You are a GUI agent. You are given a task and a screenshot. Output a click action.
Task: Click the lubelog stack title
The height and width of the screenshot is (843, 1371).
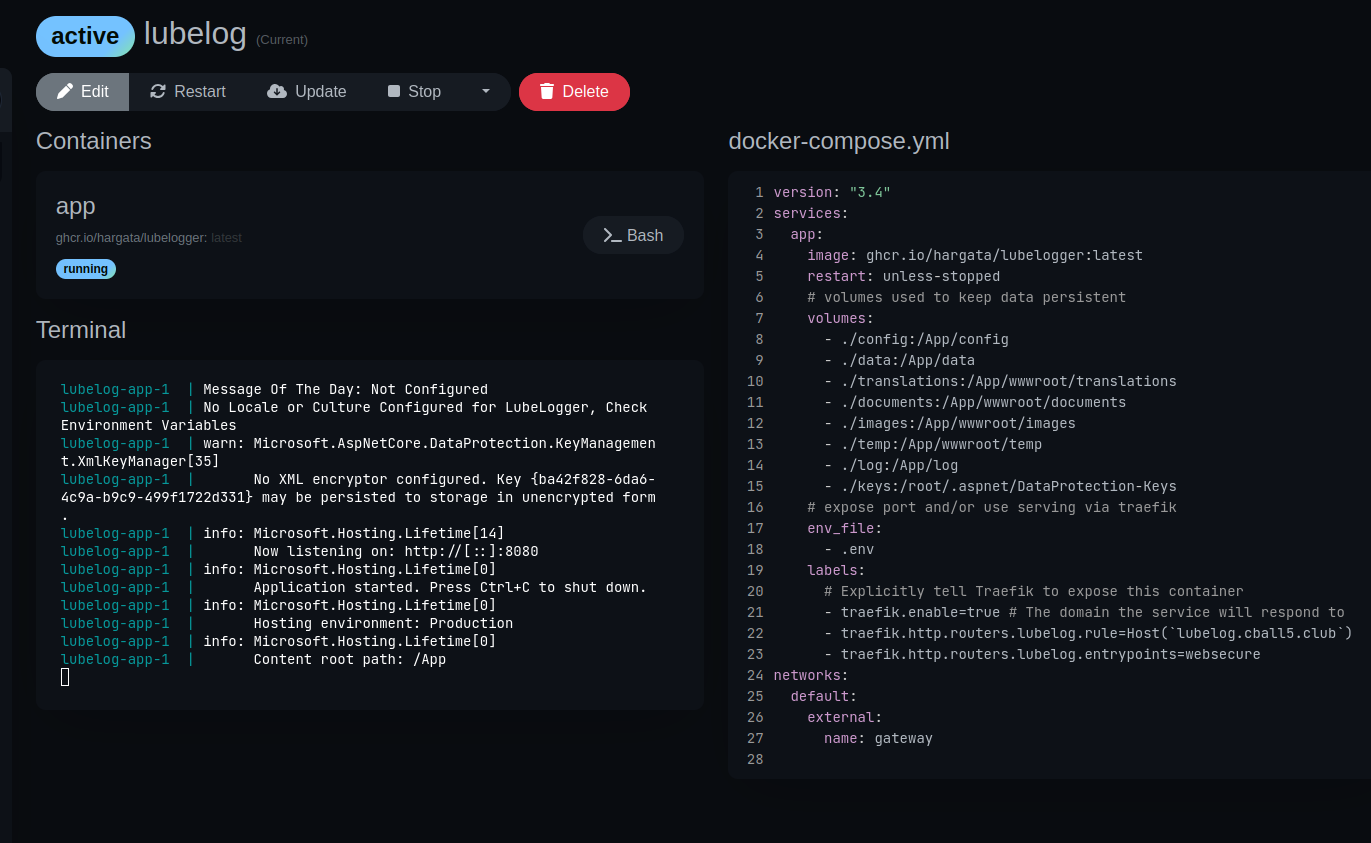pos(195,34)
